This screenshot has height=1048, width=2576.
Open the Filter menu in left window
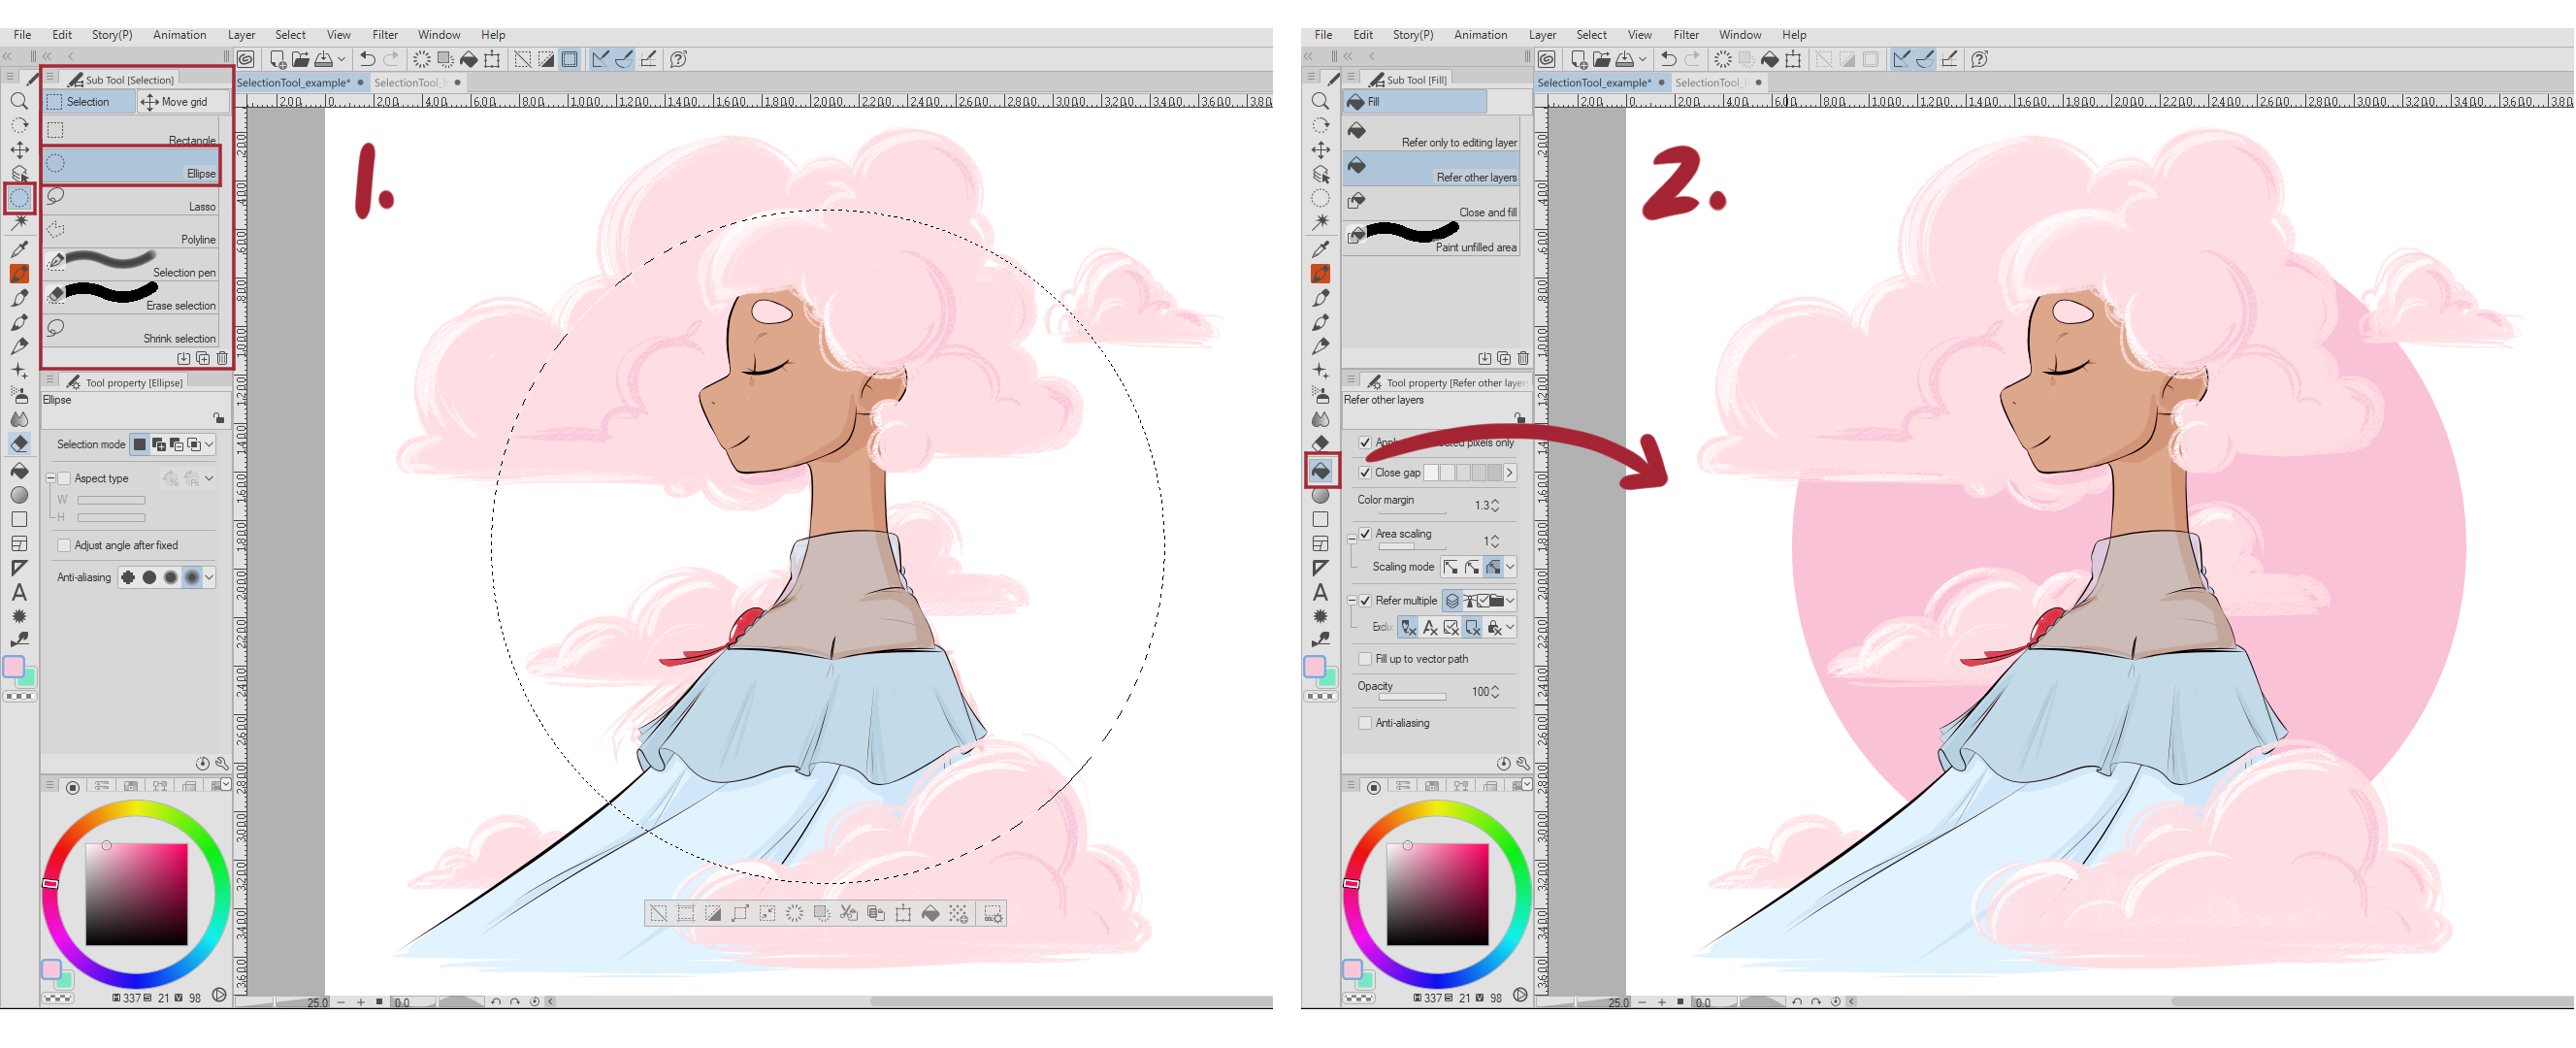(x=384, y=34)
